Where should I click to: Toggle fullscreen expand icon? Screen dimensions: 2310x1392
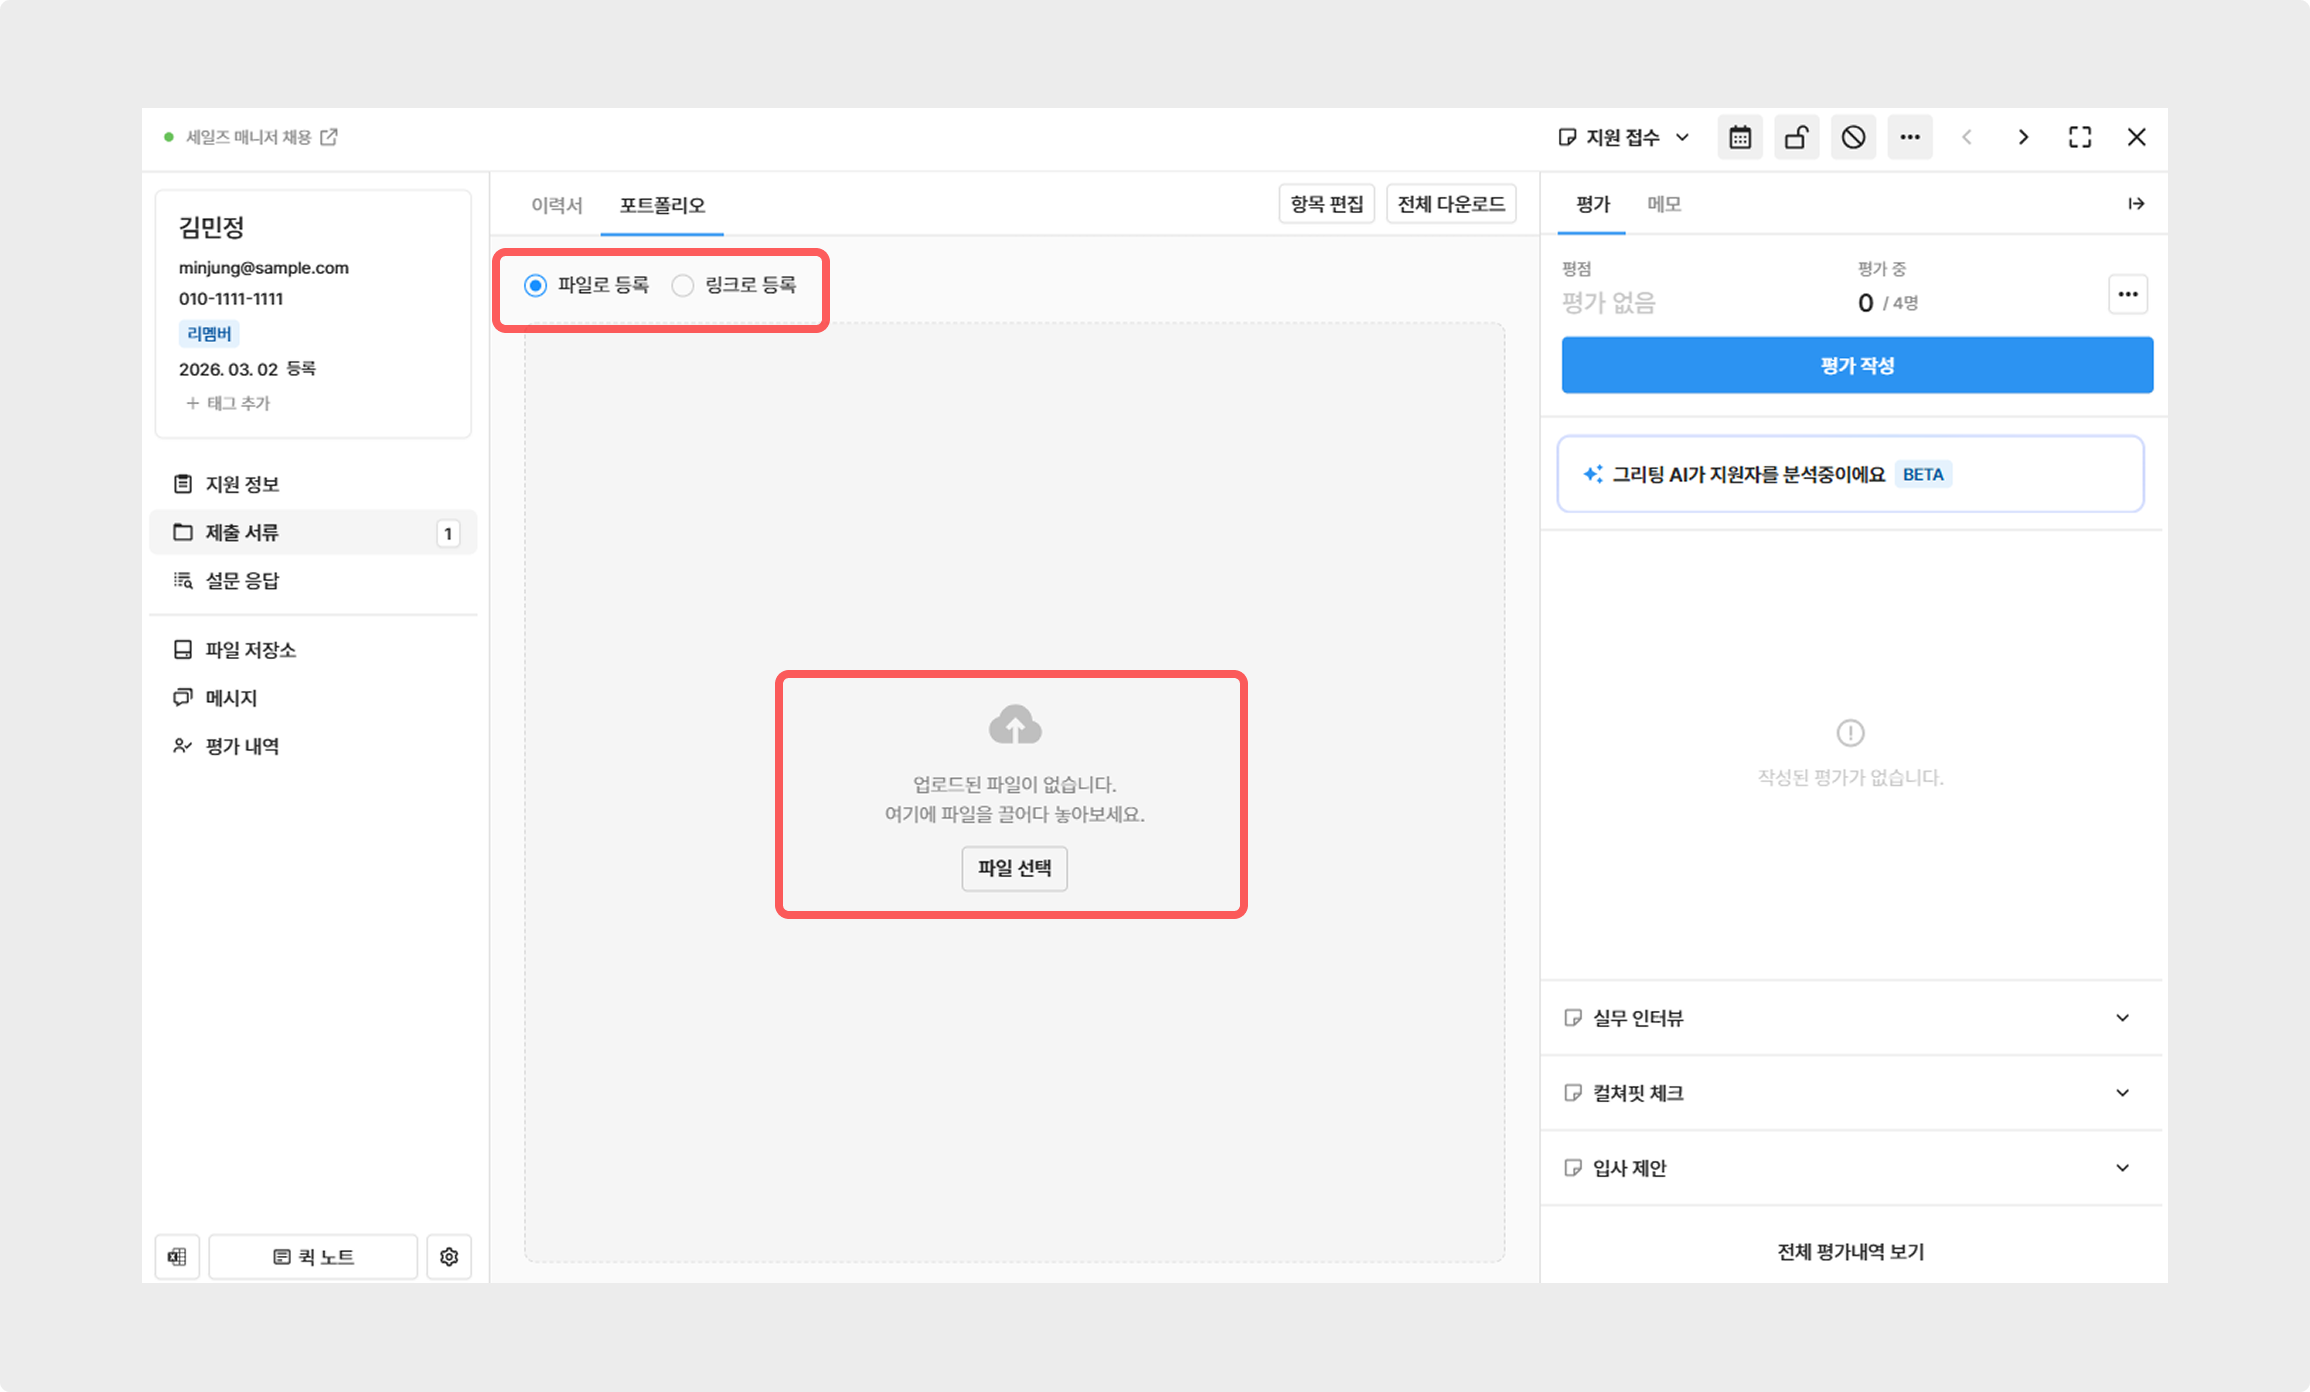tap(2080, 137)
